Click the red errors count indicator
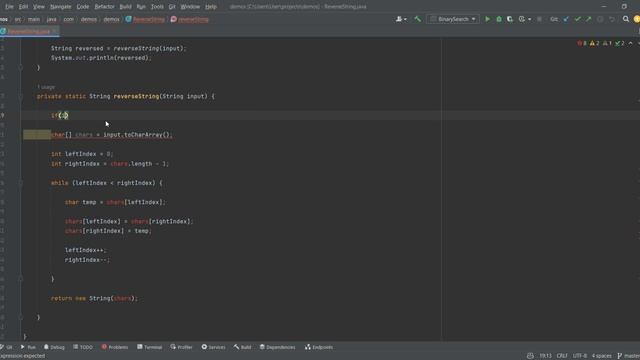640x360 pixels. 582,43
